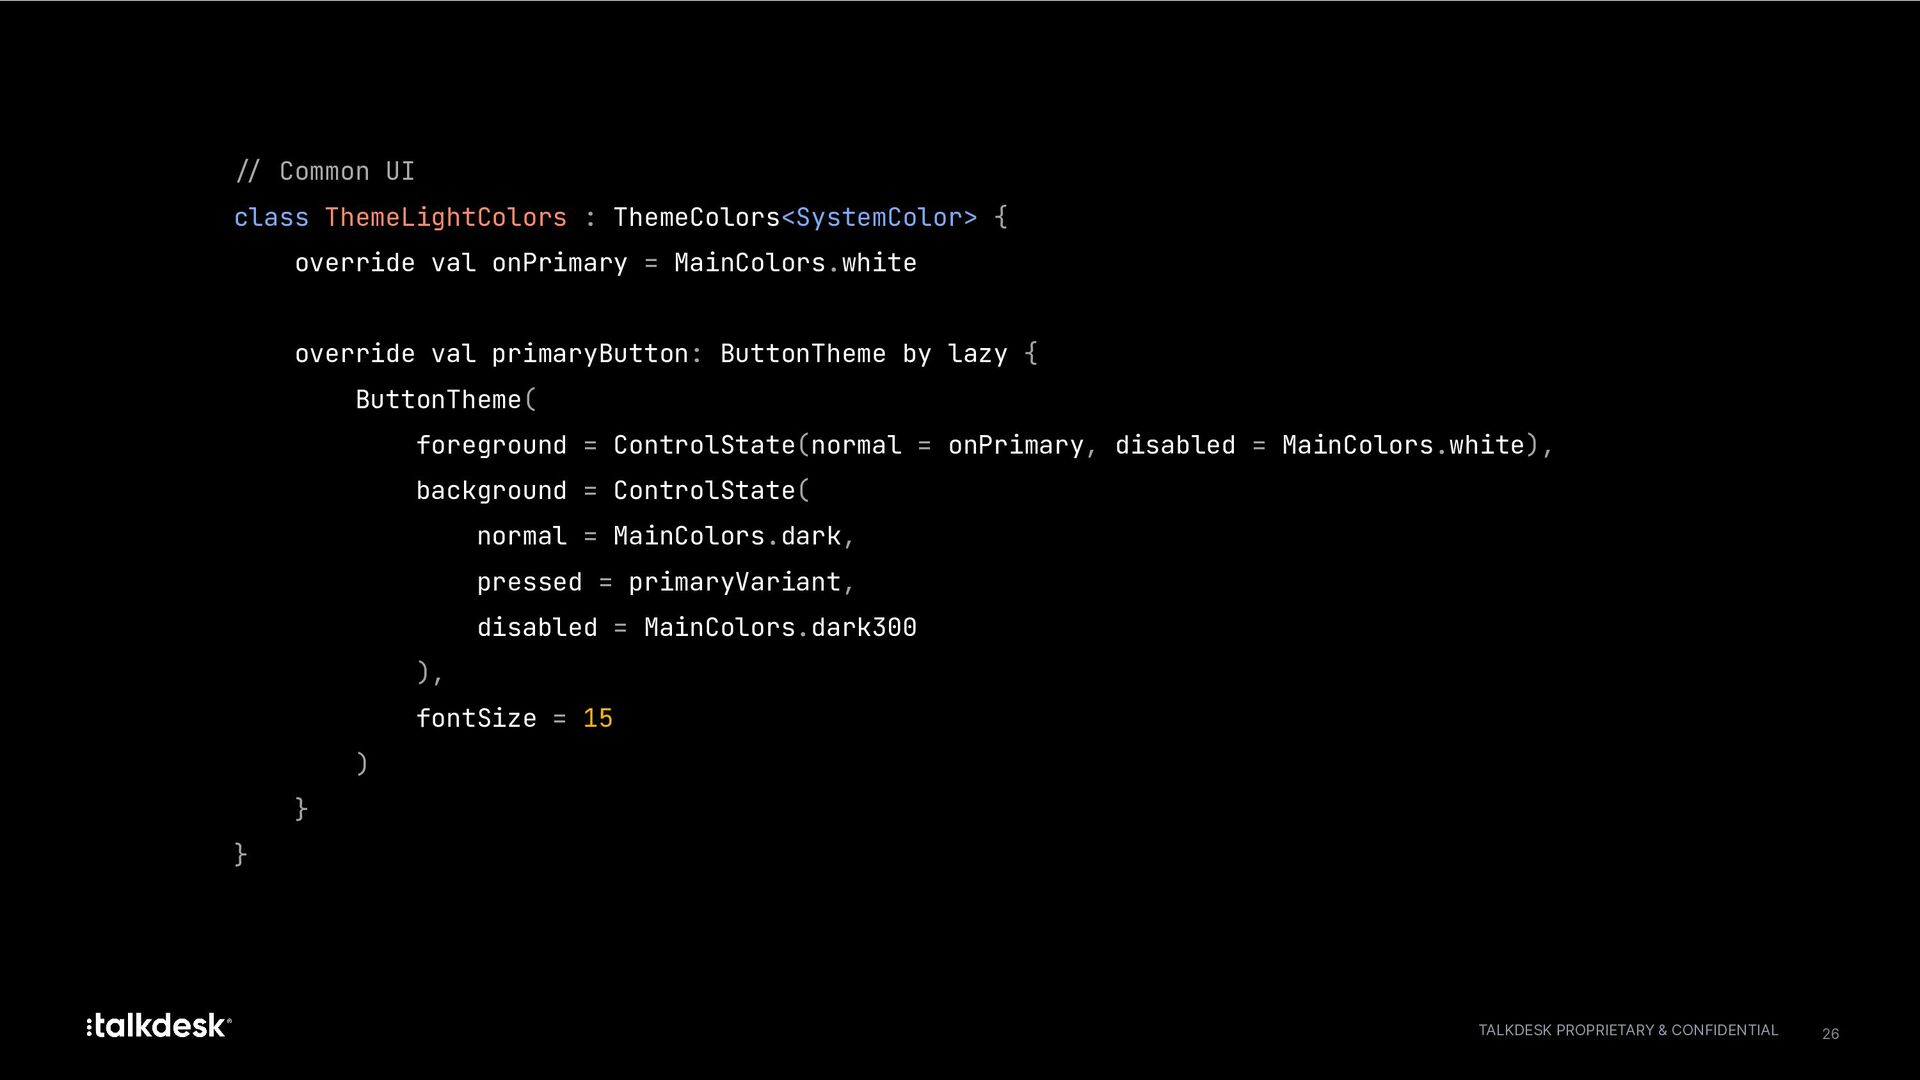Click the 'lazy' keyword
1920x1080 pixels.
point(977,354)
